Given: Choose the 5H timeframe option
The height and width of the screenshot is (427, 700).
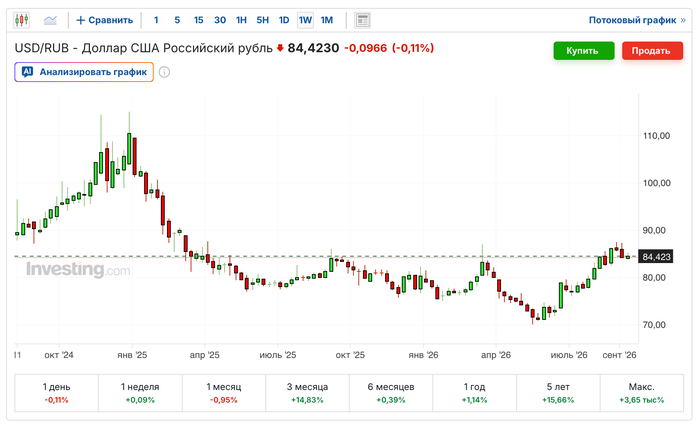Looking at the screenshot, I should (262, 20).
